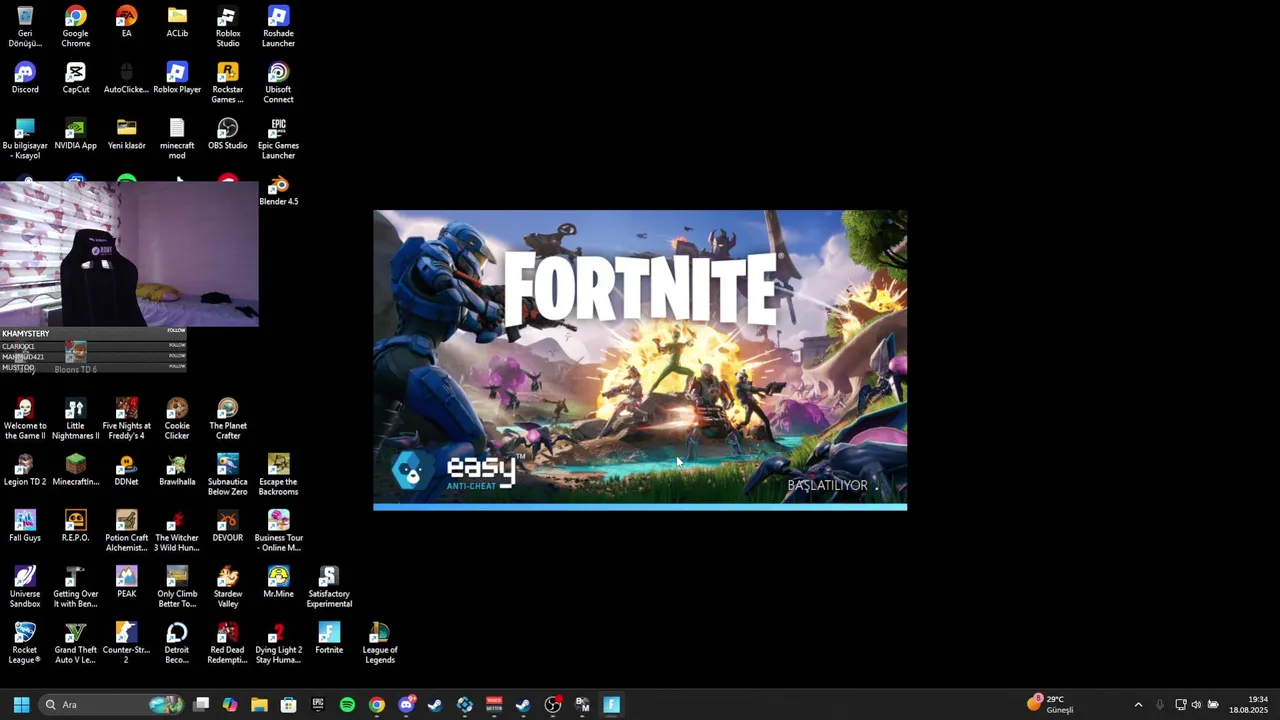Select the Blender 4.5 desktop icon
Screen dimensions: 1280x720
tap(278, 190)
